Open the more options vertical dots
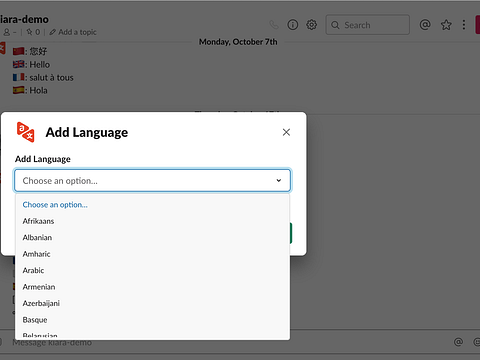 [464, 25]
